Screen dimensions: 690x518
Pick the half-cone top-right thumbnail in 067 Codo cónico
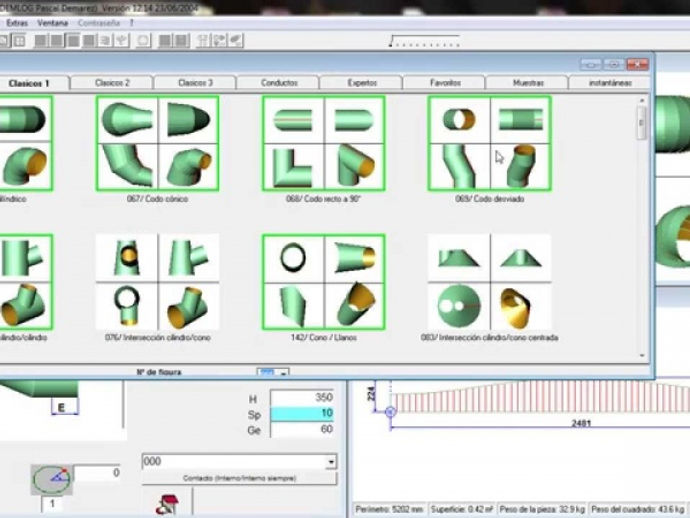coord(188,120)
